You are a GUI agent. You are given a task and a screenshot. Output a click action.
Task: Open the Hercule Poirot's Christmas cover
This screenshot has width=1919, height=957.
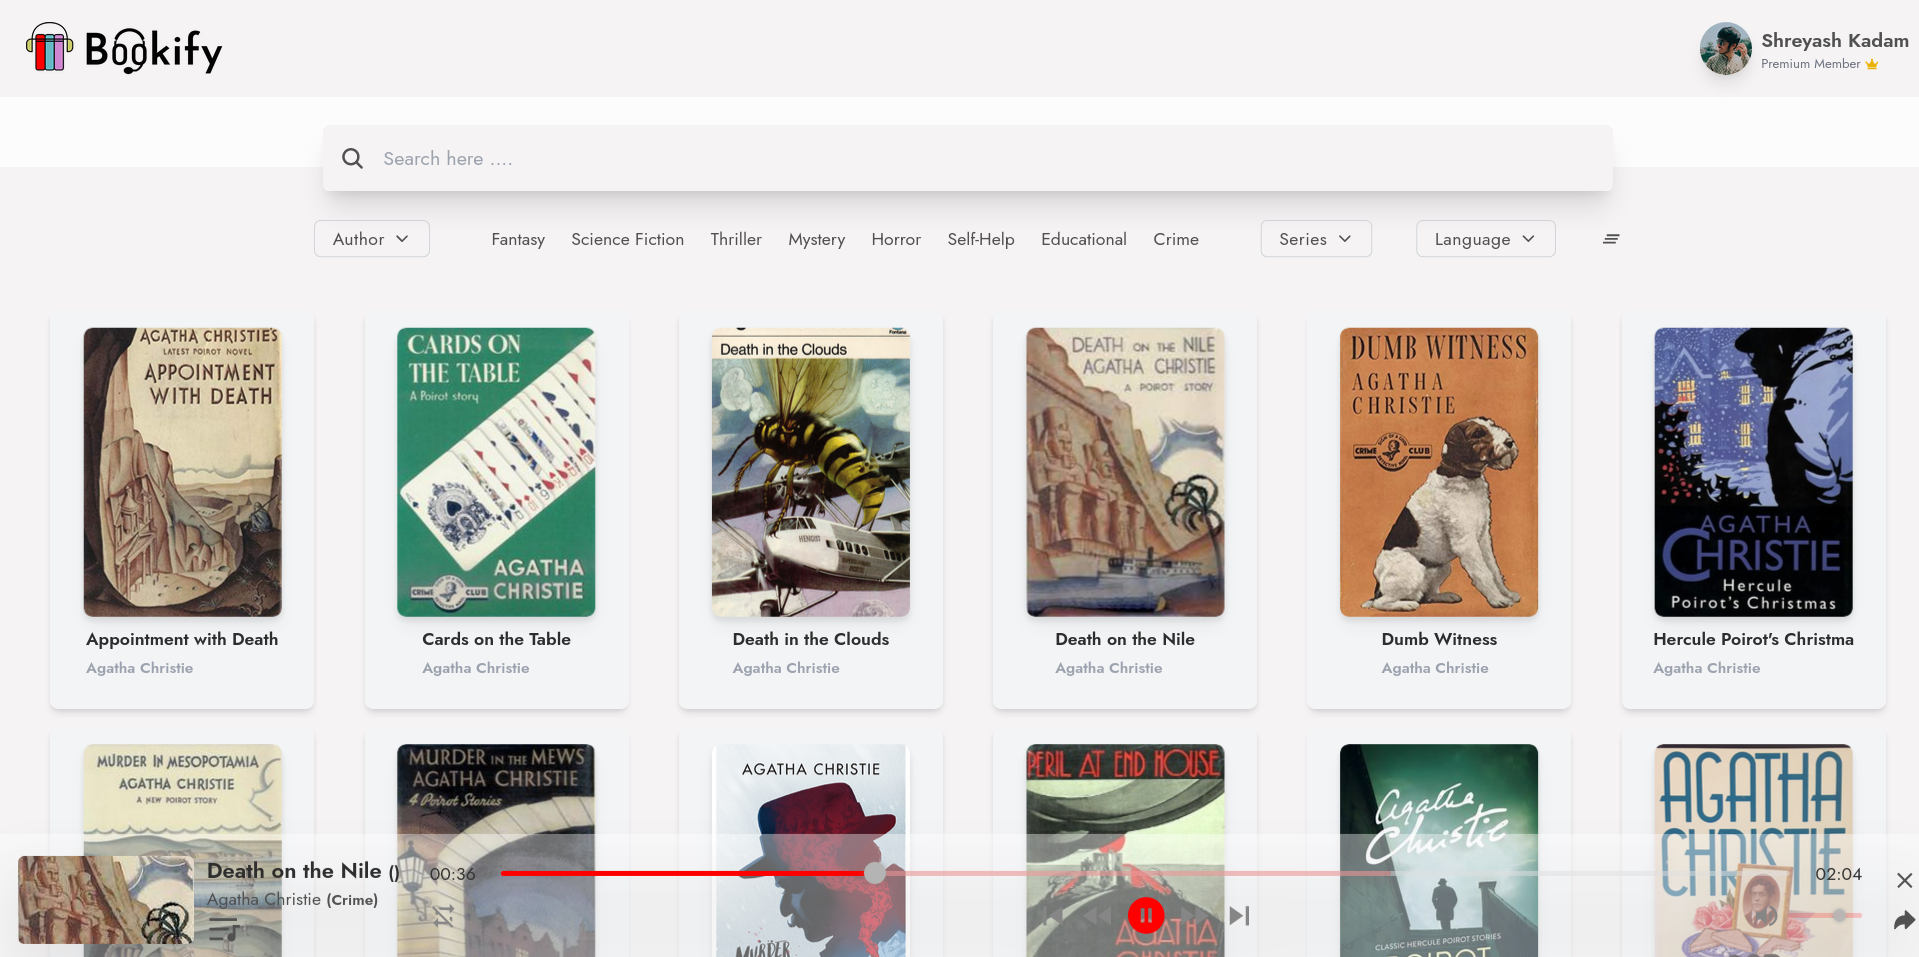pos(1753,472)
